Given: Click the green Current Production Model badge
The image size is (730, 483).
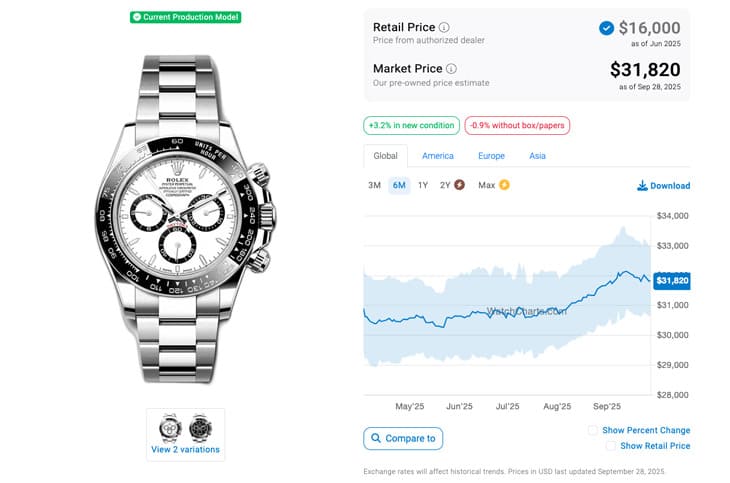Looking at the screenshot, I should pos(185,17).
